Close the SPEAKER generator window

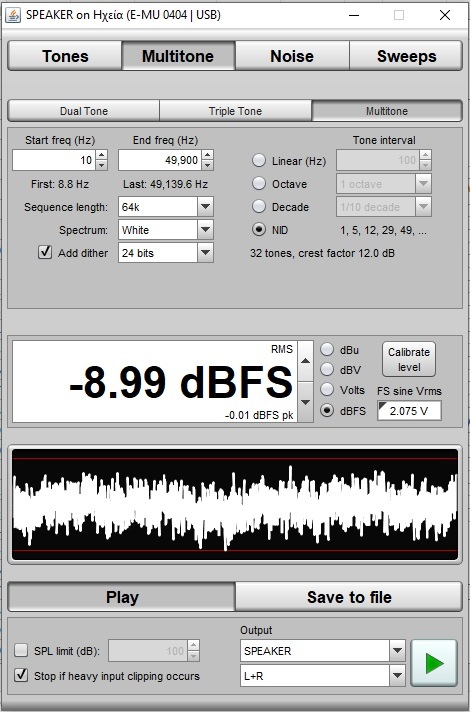[445, 15]
